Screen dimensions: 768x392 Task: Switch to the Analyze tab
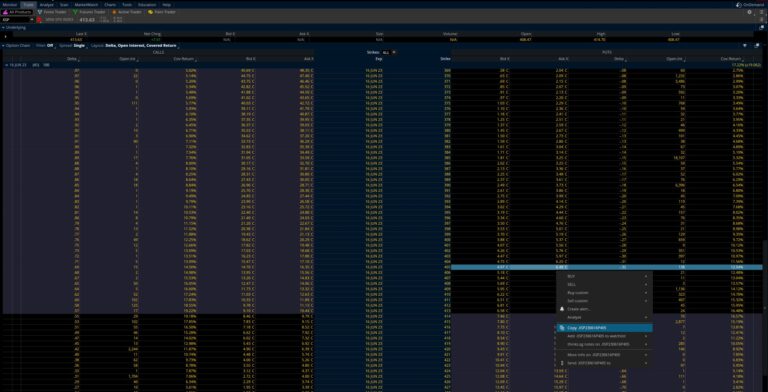click(46, 4)
